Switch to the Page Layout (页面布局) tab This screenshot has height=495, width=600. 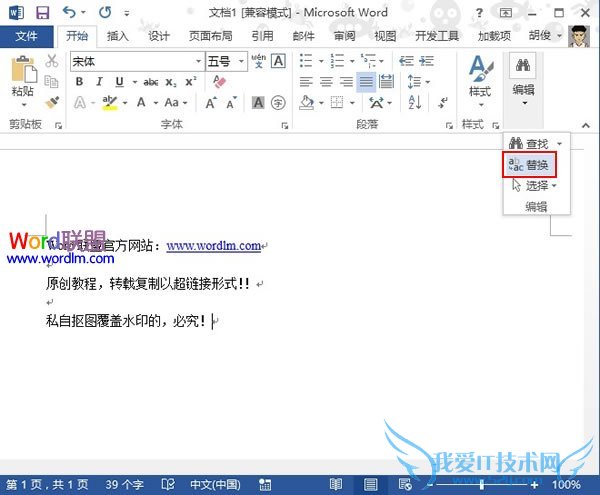tap(211, 36)
